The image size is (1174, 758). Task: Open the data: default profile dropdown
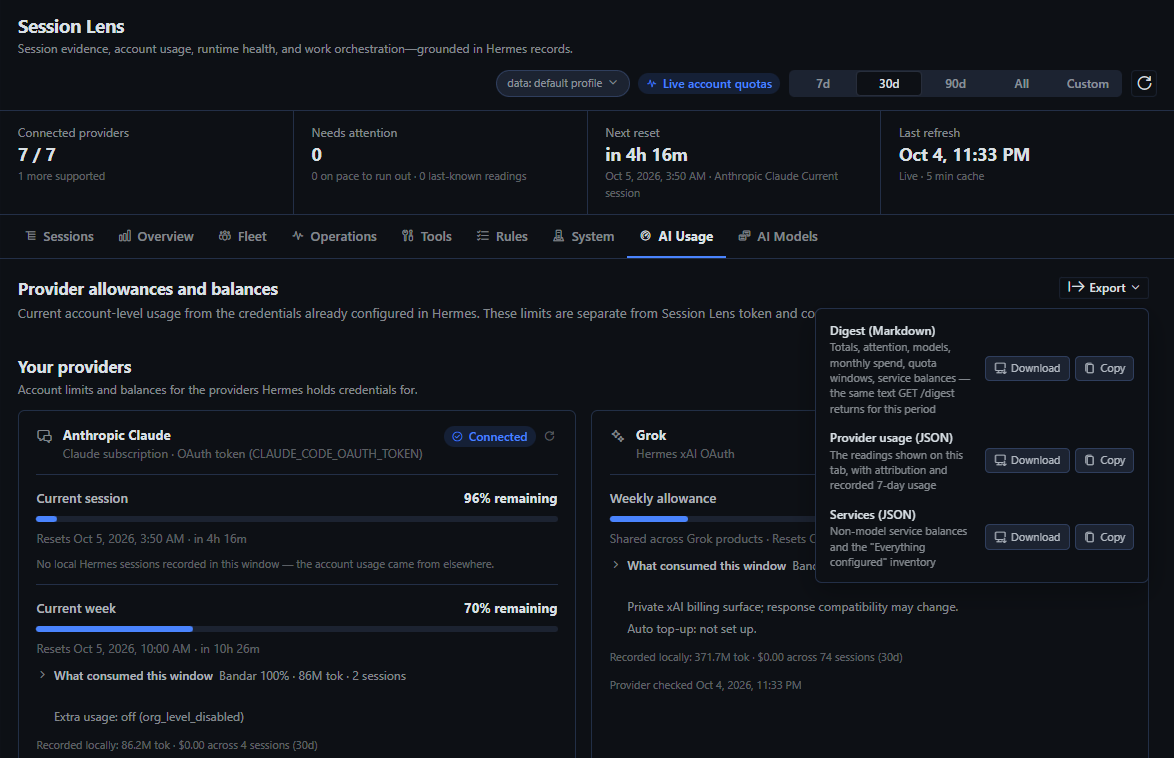562,83
